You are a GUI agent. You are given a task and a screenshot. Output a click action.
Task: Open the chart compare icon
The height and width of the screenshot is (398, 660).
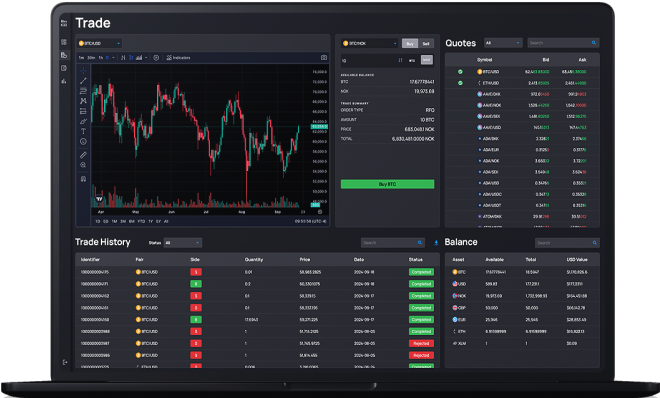(139, 58)
